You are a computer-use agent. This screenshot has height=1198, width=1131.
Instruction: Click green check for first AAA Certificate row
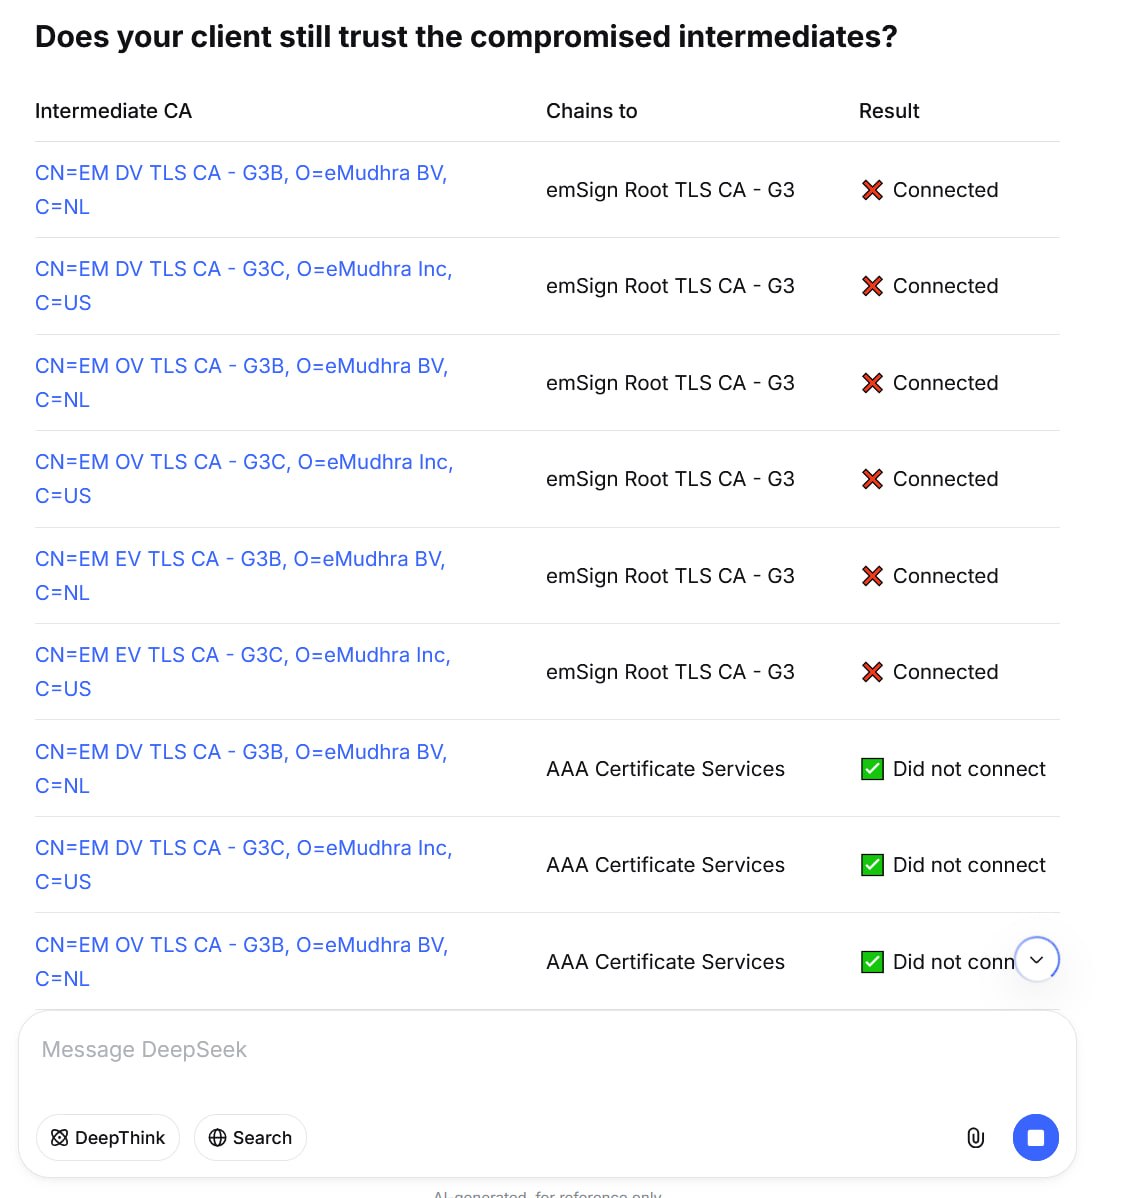[872, 769]
